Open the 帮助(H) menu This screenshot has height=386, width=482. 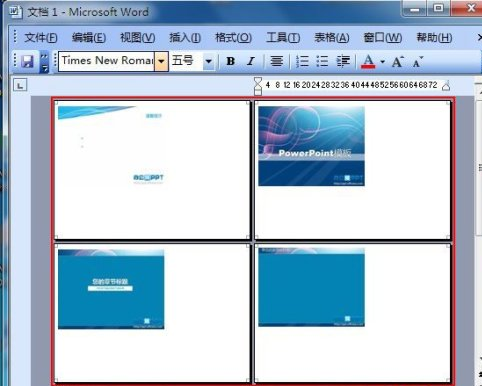434,37
